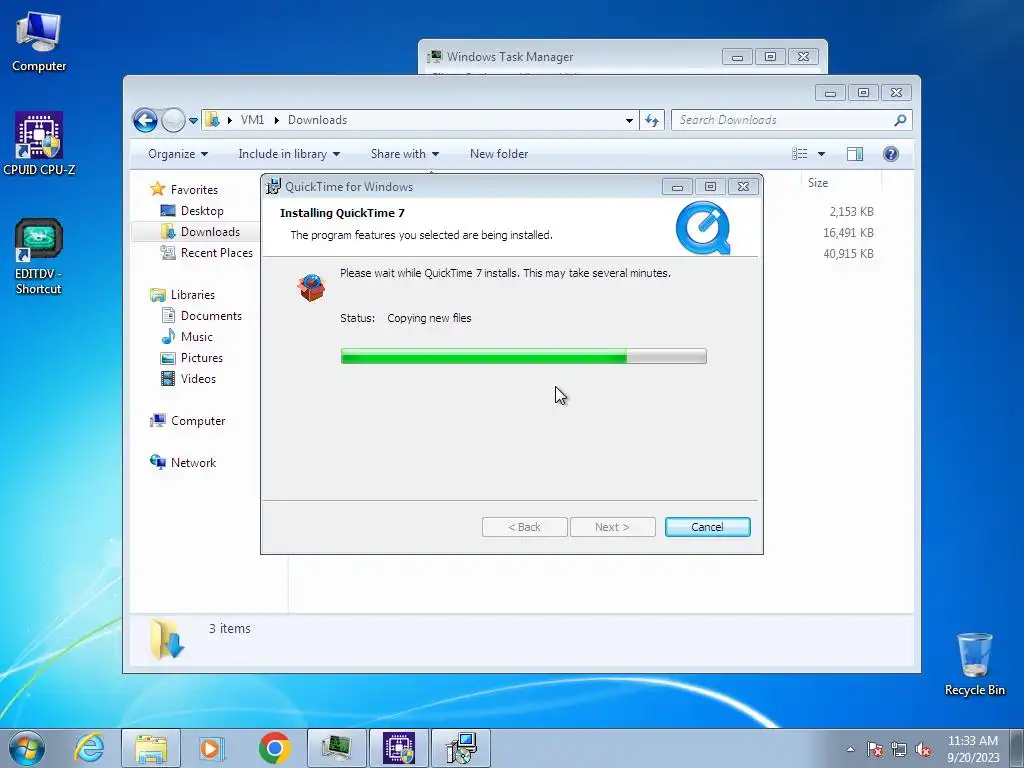Change the view icon button
1024x768 pixels.
point(800,154)
